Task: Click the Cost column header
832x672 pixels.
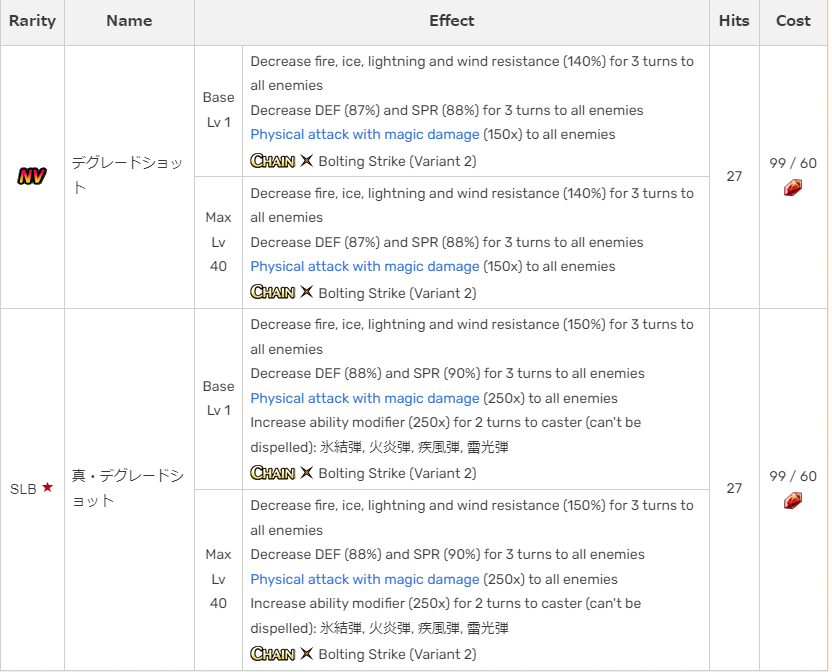Action: pyautogui.click(x=792, y=21)
